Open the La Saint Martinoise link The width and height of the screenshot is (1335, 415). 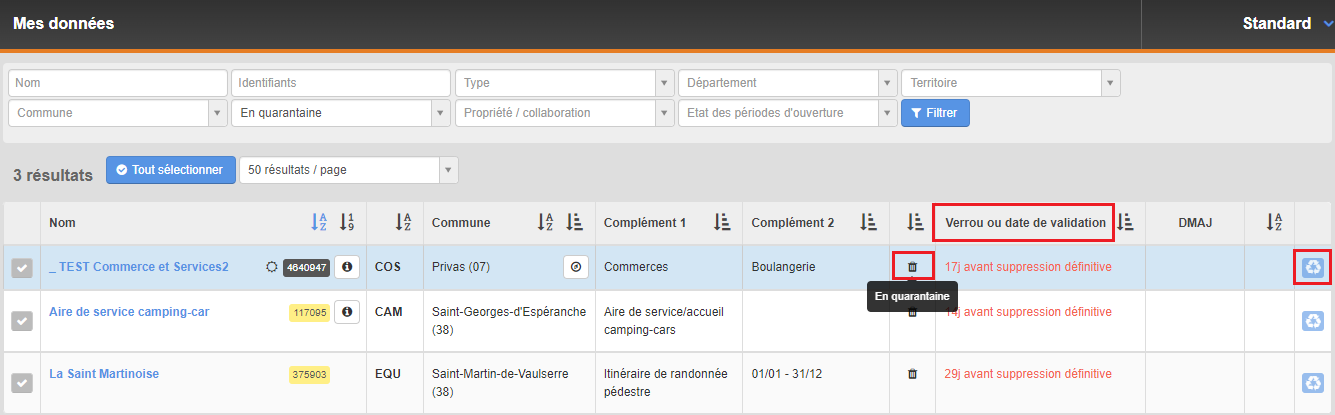(x=104, y=374)
